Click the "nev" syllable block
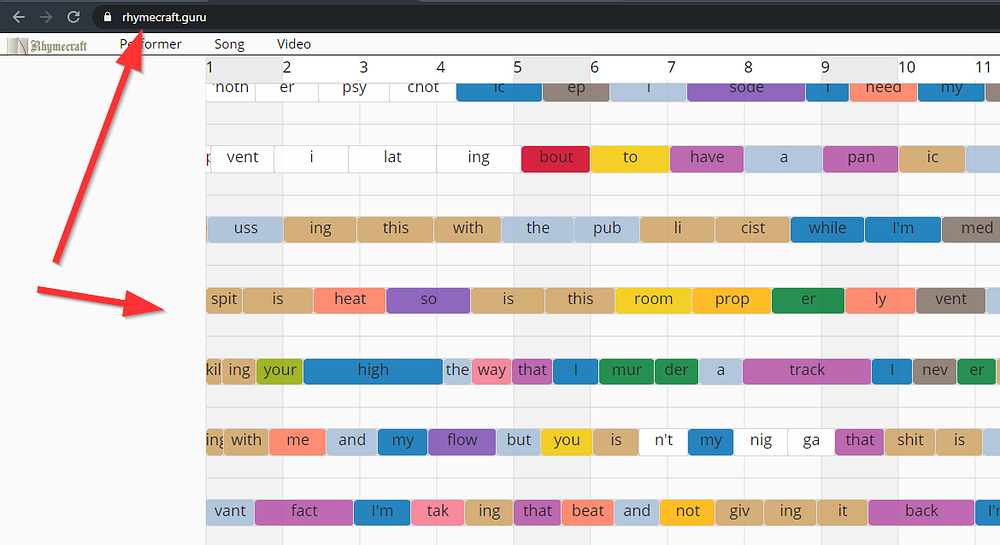1000x545 pixels. [x=934, y=371]
